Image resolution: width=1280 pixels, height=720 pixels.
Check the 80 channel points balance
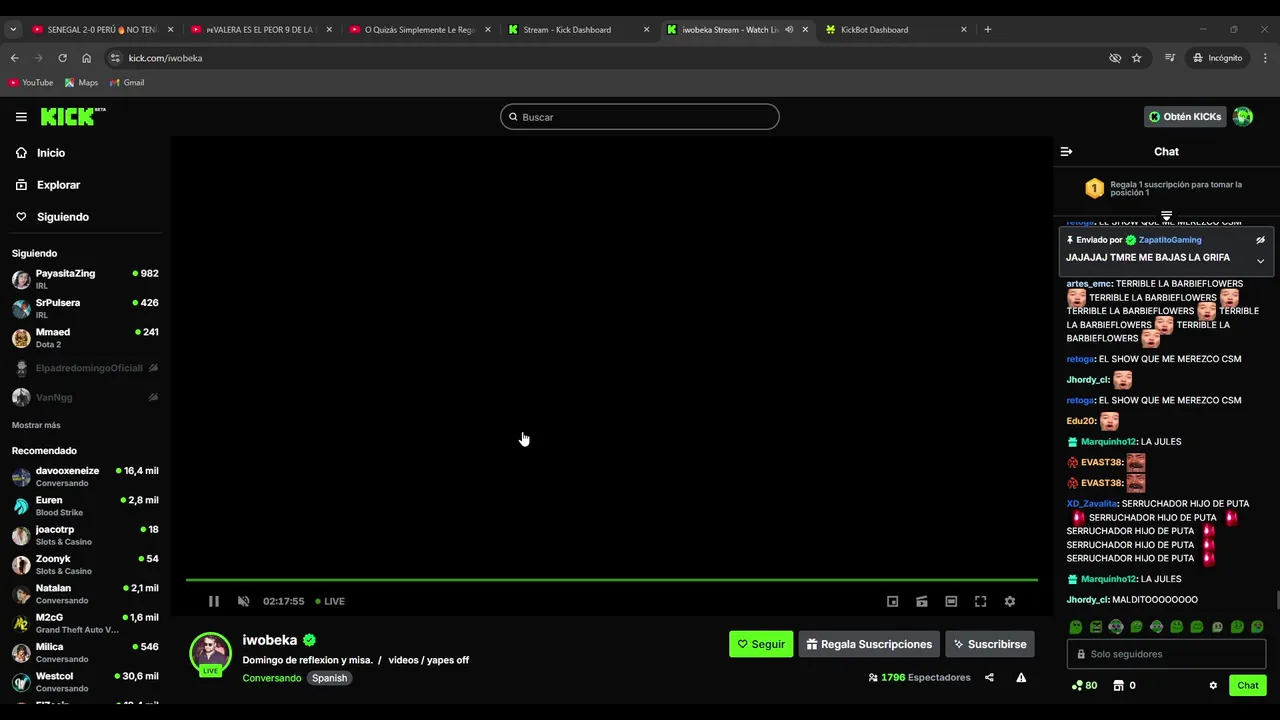[1084, 686]
